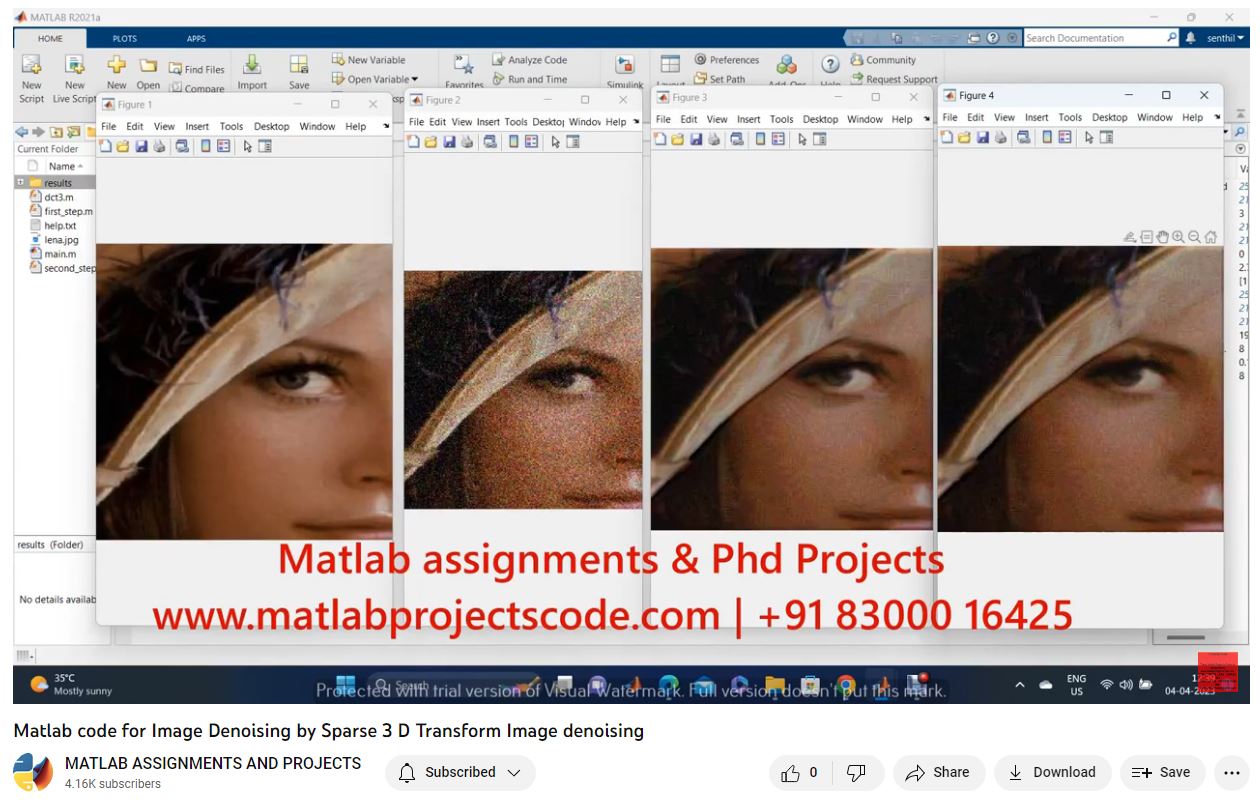Click the Search Documentation field
1260x804 pixels.
[1101, 38]
